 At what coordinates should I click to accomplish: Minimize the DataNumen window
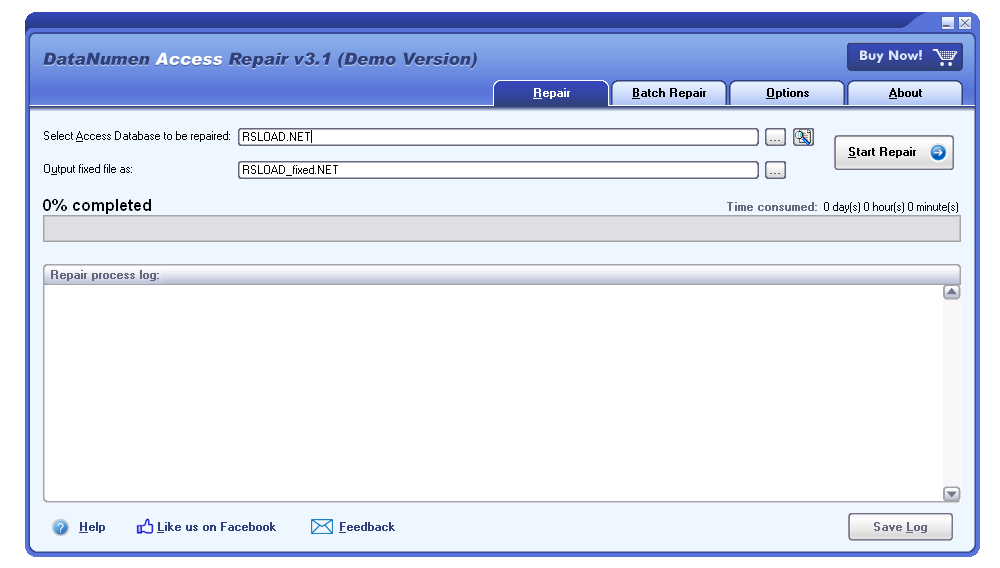[x=948, y=24]
